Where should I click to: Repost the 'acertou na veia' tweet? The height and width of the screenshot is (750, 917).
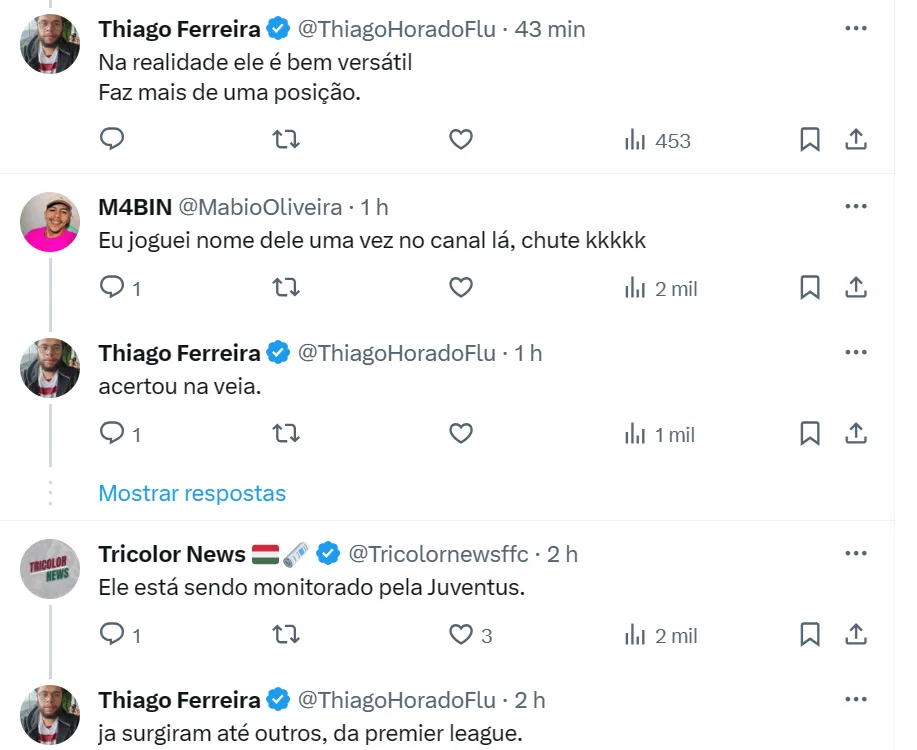286,434
